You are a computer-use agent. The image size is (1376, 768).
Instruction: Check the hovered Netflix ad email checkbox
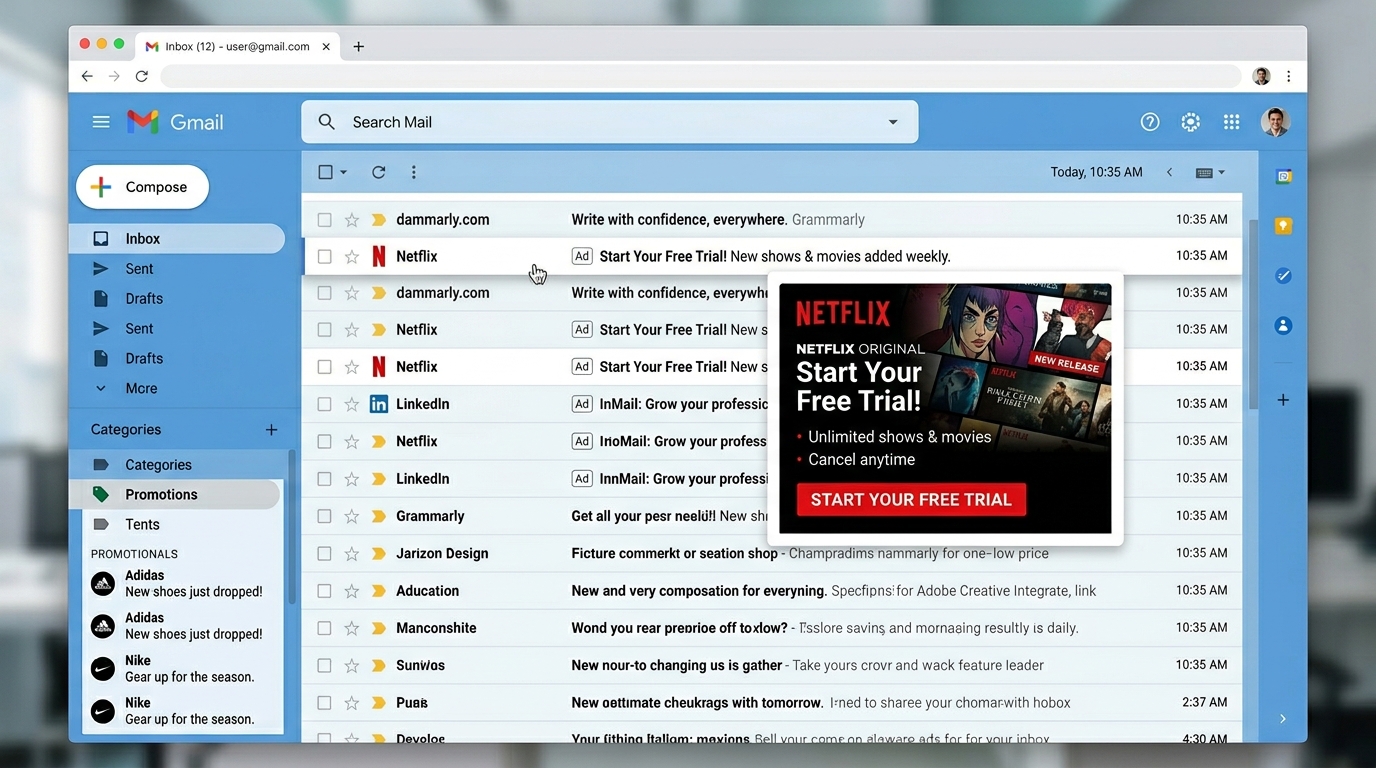[324, 256]
